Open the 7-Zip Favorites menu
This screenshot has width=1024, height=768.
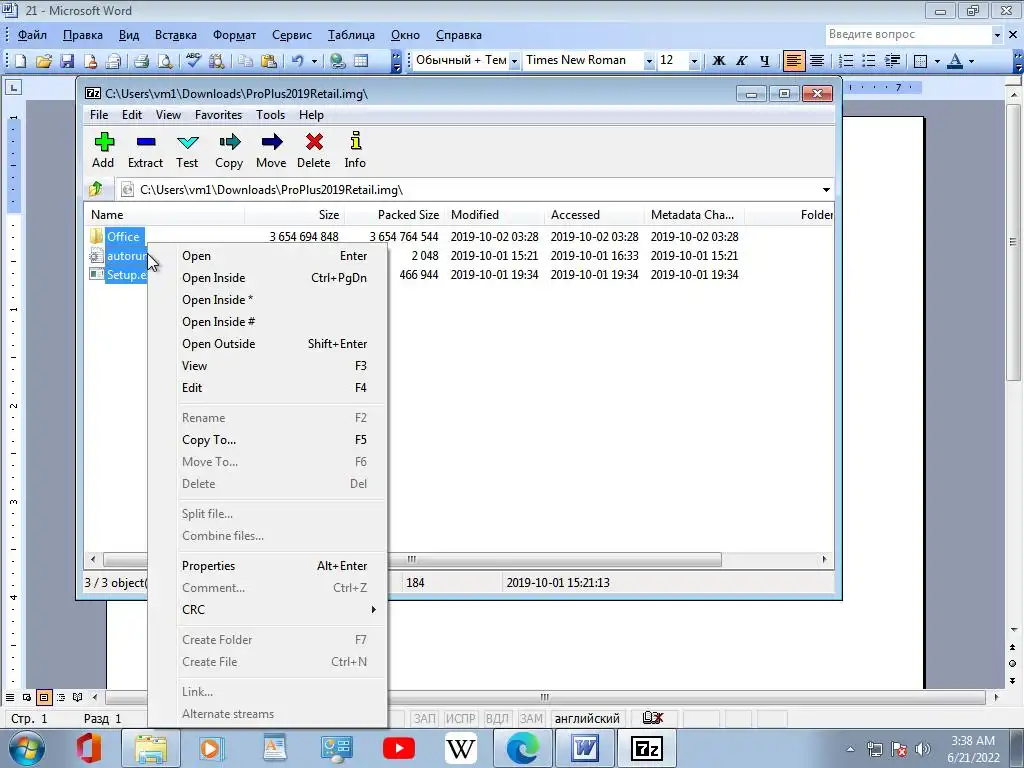[218, 114]
